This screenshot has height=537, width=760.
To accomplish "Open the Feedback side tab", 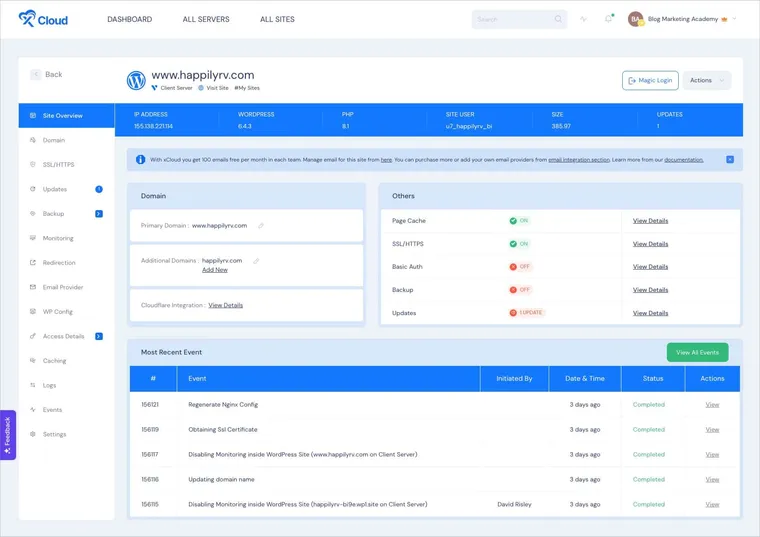I will [x=8, y=435].
